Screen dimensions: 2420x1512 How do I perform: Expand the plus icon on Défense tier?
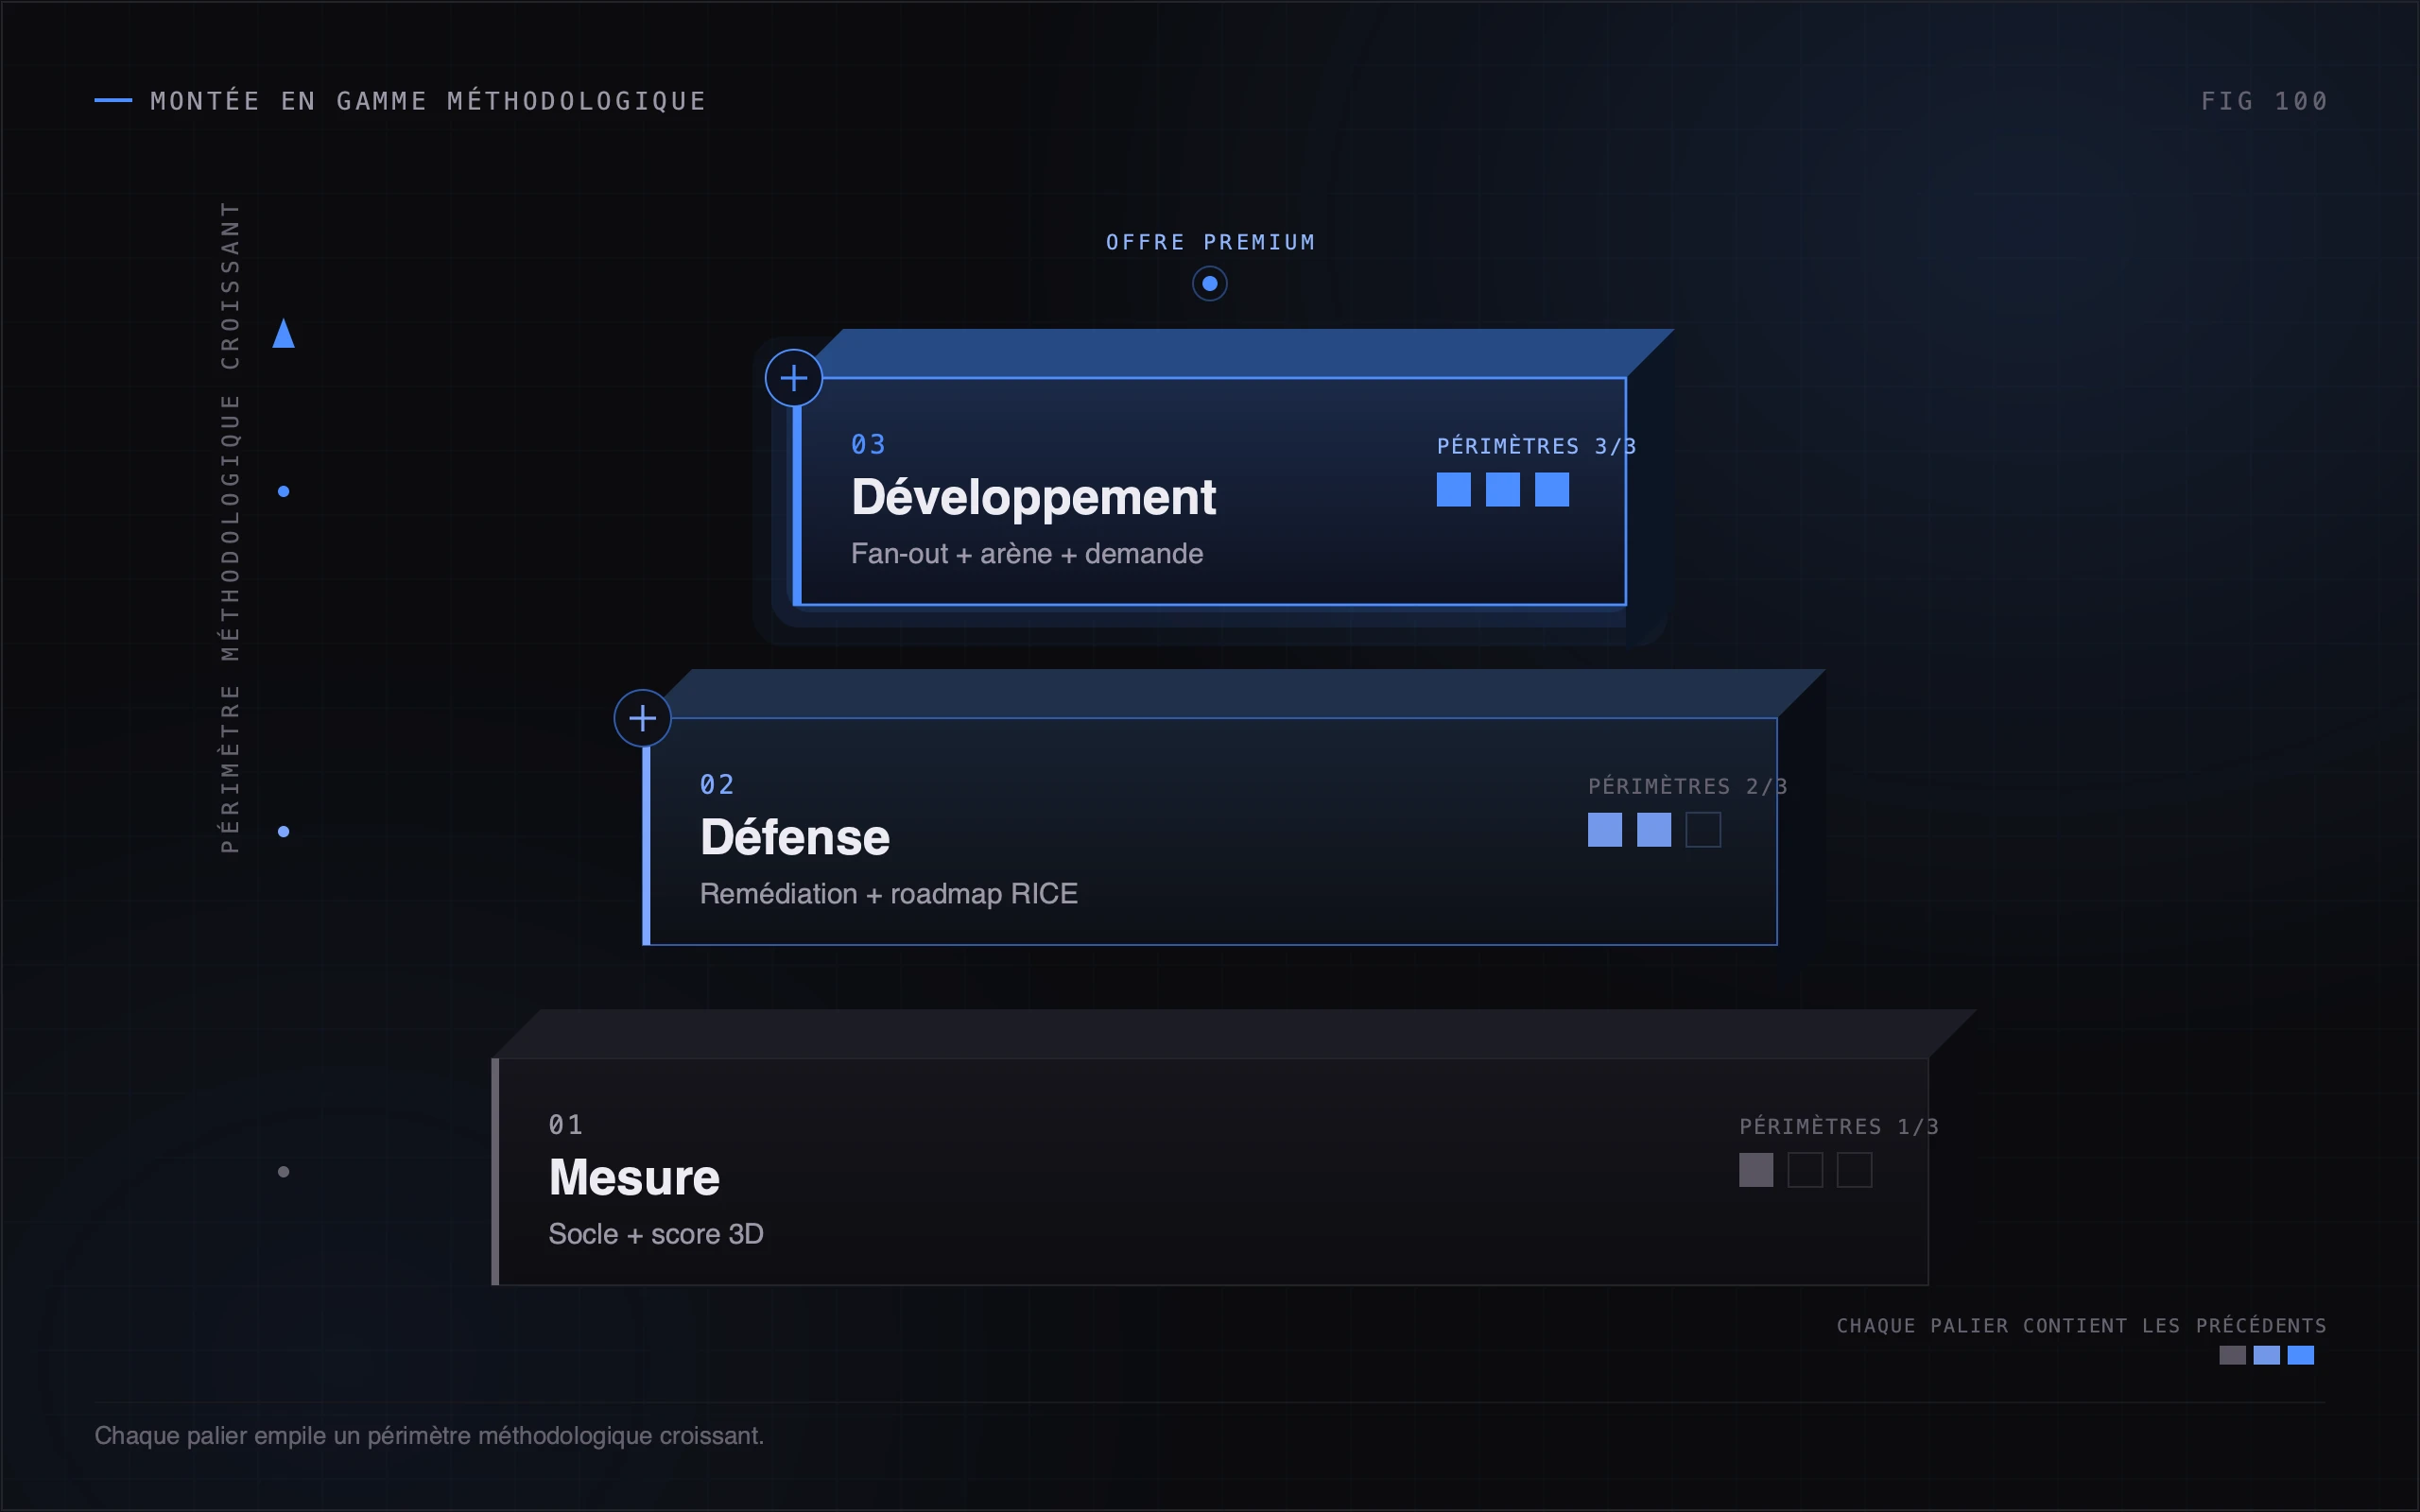coord(642,718)
